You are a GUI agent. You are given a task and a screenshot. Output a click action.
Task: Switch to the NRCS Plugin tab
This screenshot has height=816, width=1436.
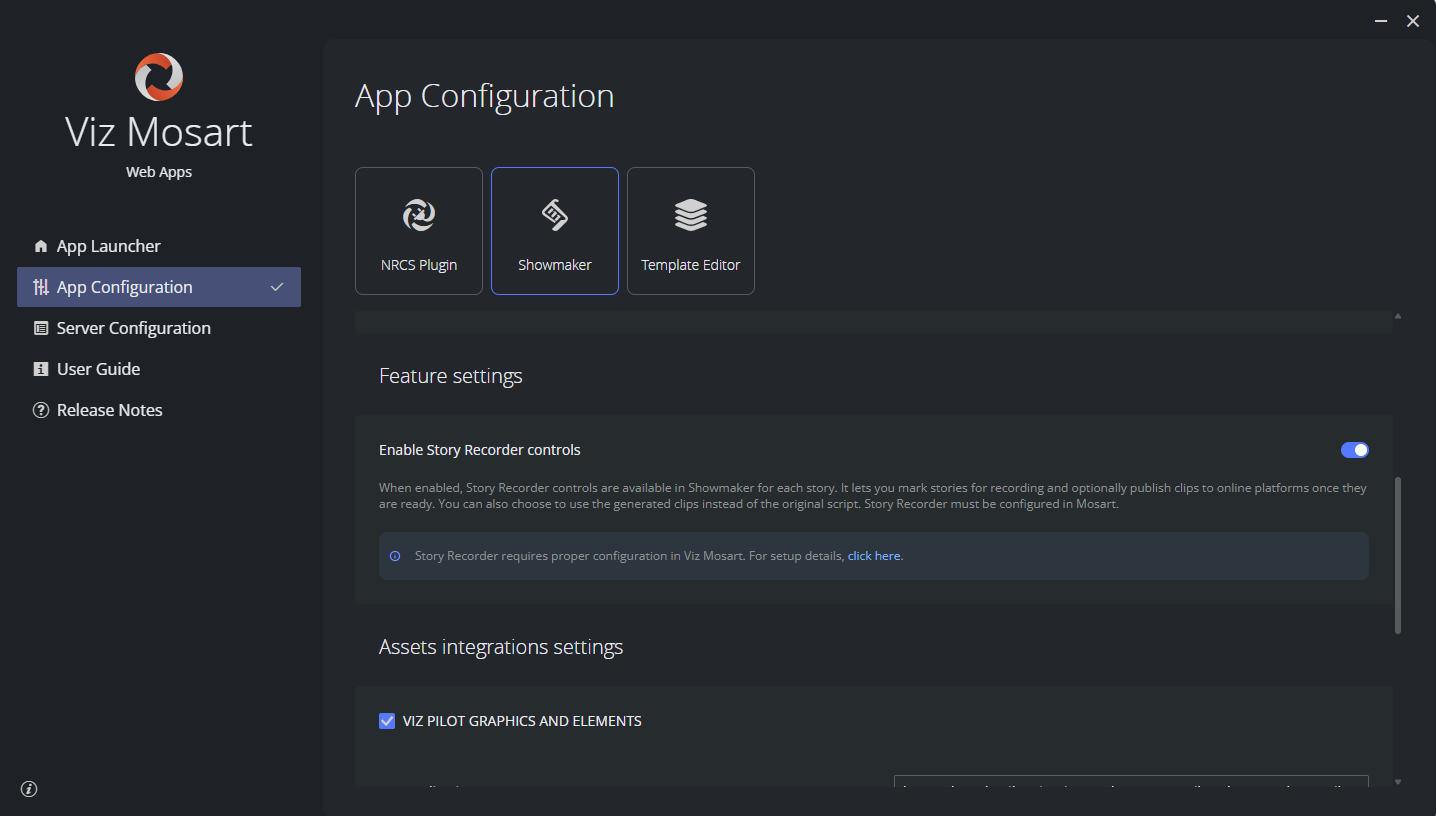tap(419, 231)
